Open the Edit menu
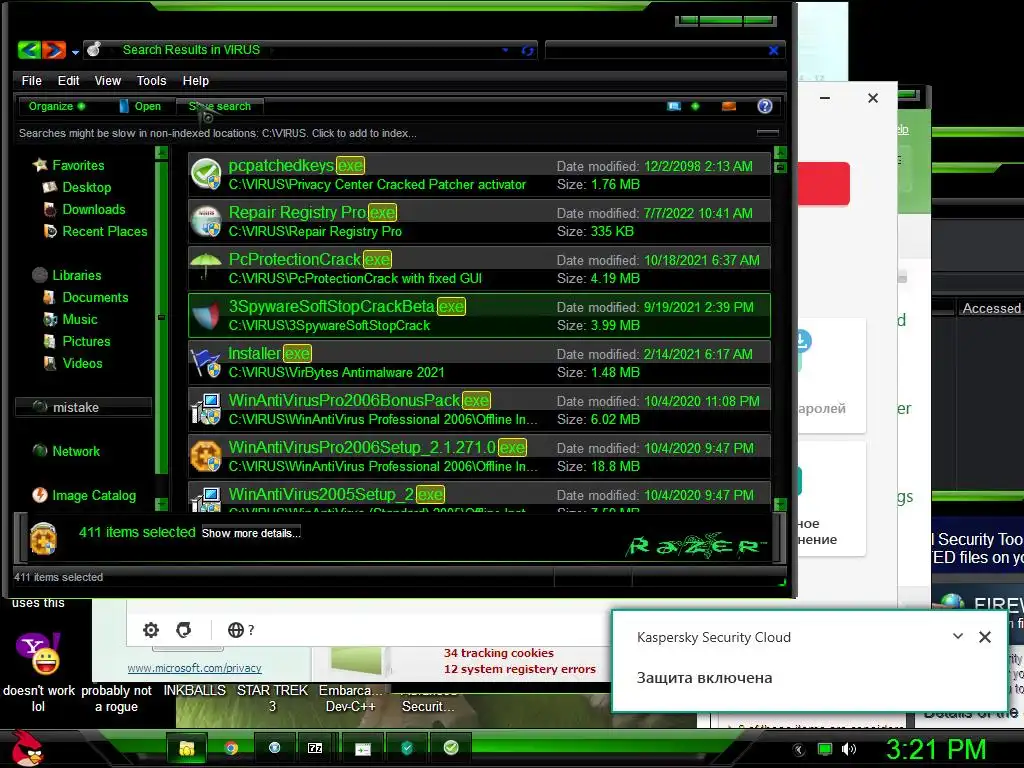This screenshot has height=768, width=1024. coord(68,80)
